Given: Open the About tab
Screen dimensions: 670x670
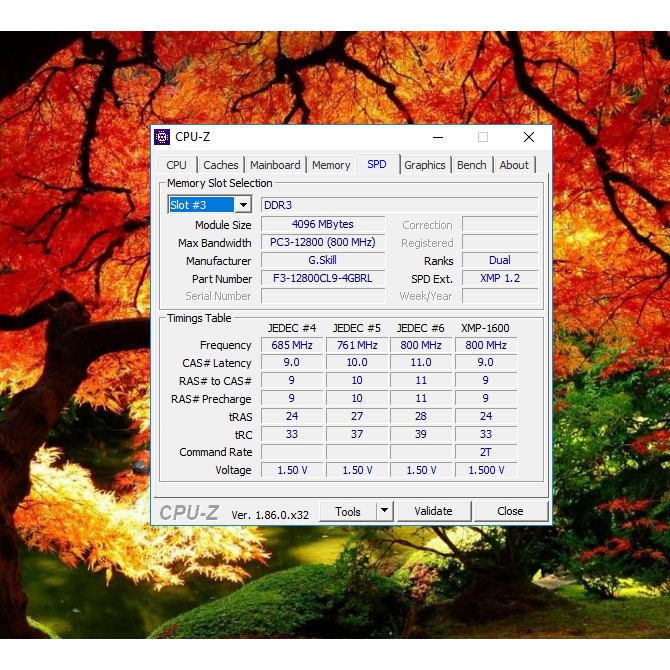Looking at the screenshot, I should pos(514,165).
